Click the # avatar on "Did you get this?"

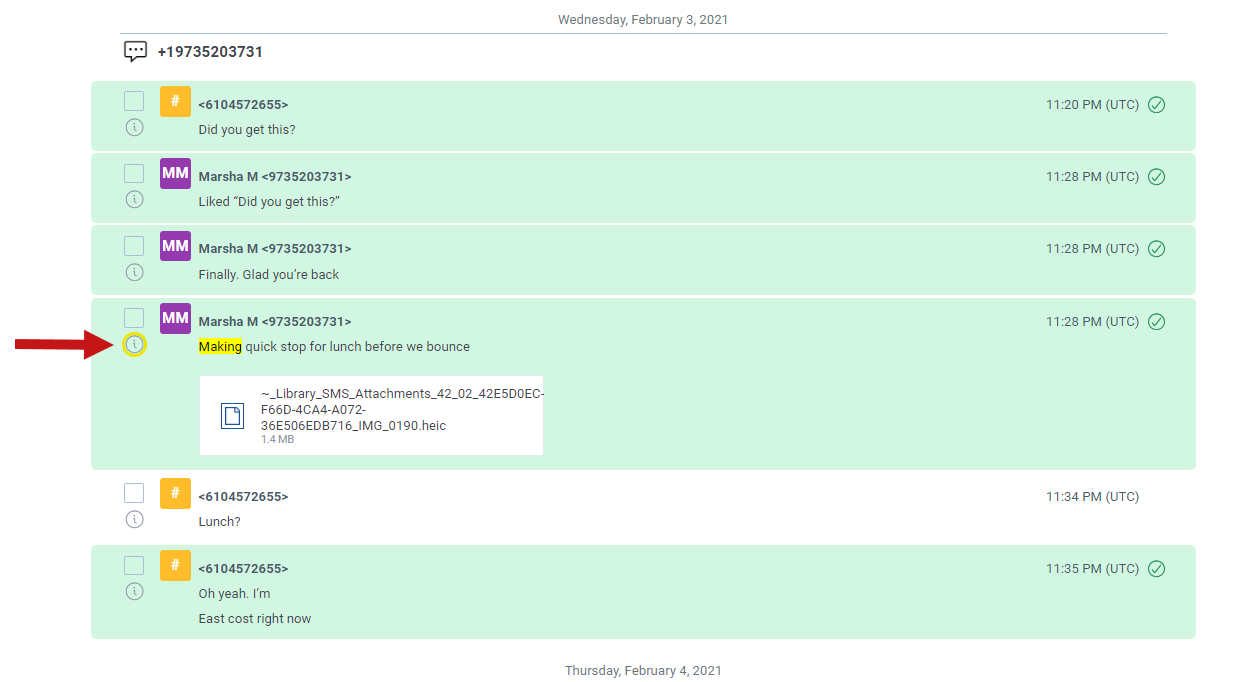[175, 101]
